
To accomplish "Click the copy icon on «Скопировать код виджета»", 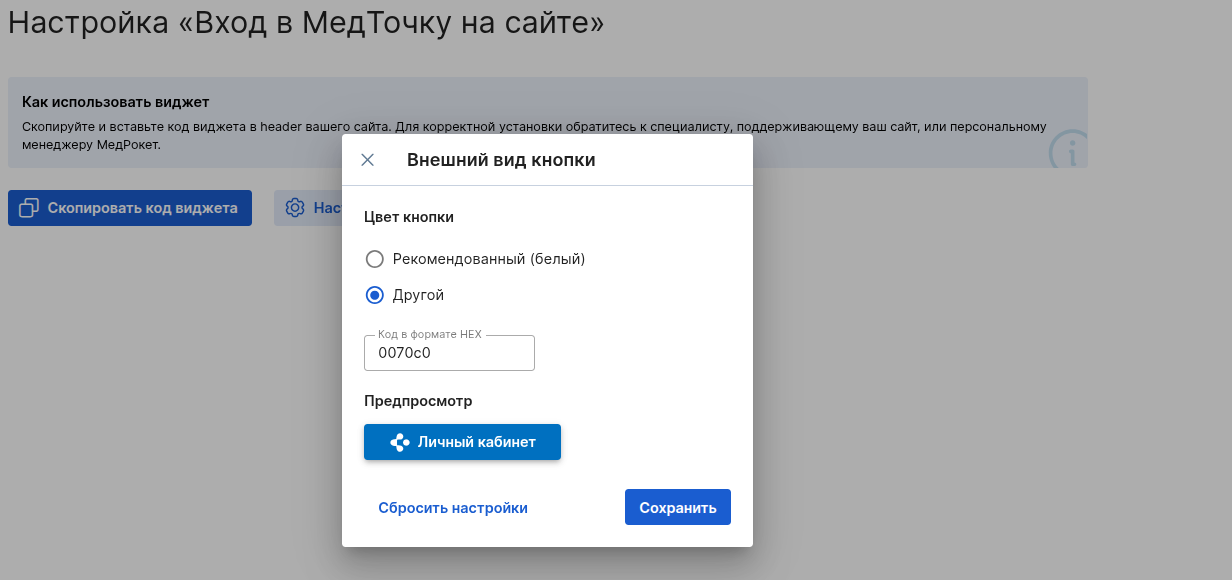I will click(x=29, y=208).
